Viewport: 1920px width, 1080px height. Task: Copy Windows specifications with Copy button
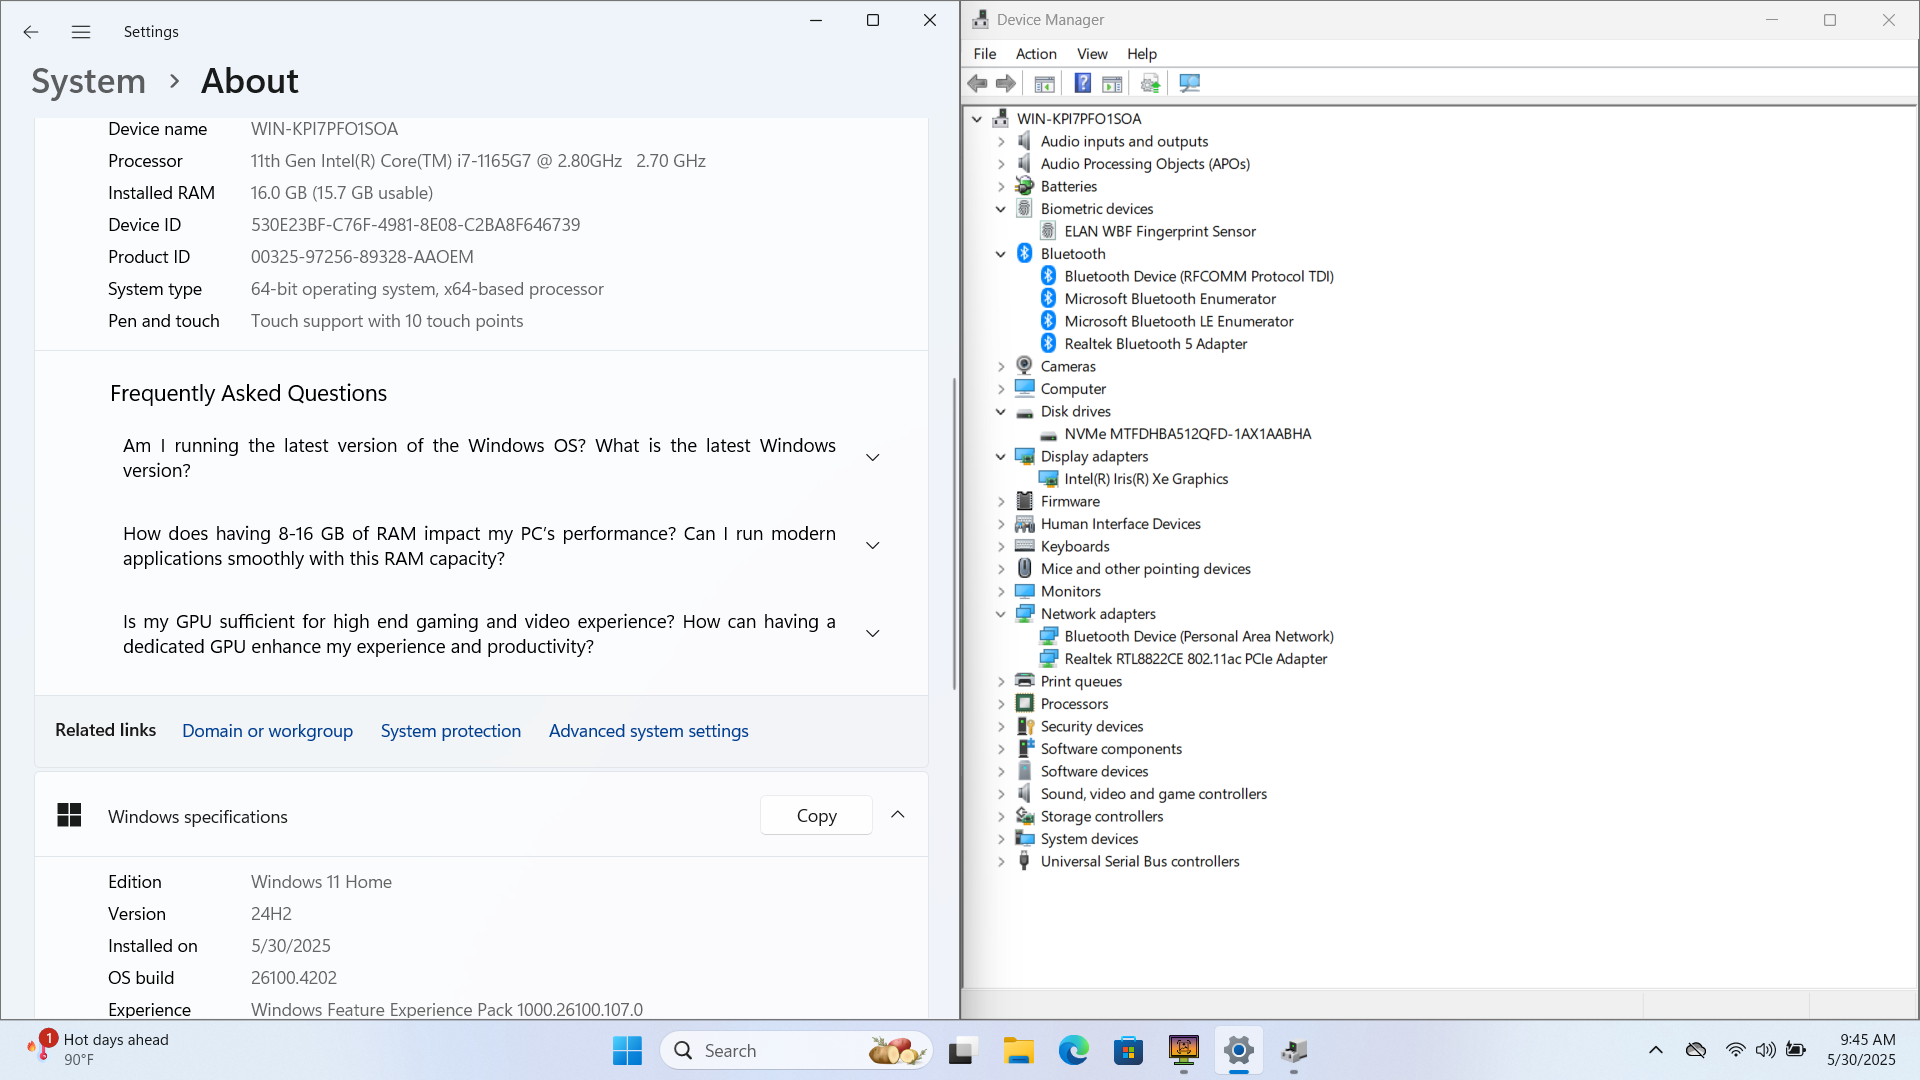pos(816,816)
